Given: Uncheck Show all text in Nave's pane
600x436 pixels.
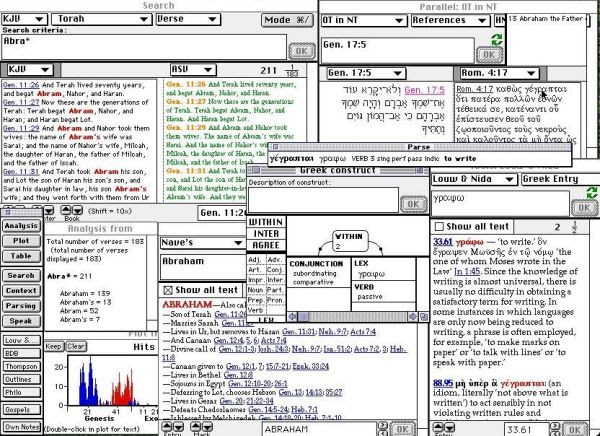Looking at the screenshot, I should click(x=168, y=290).
